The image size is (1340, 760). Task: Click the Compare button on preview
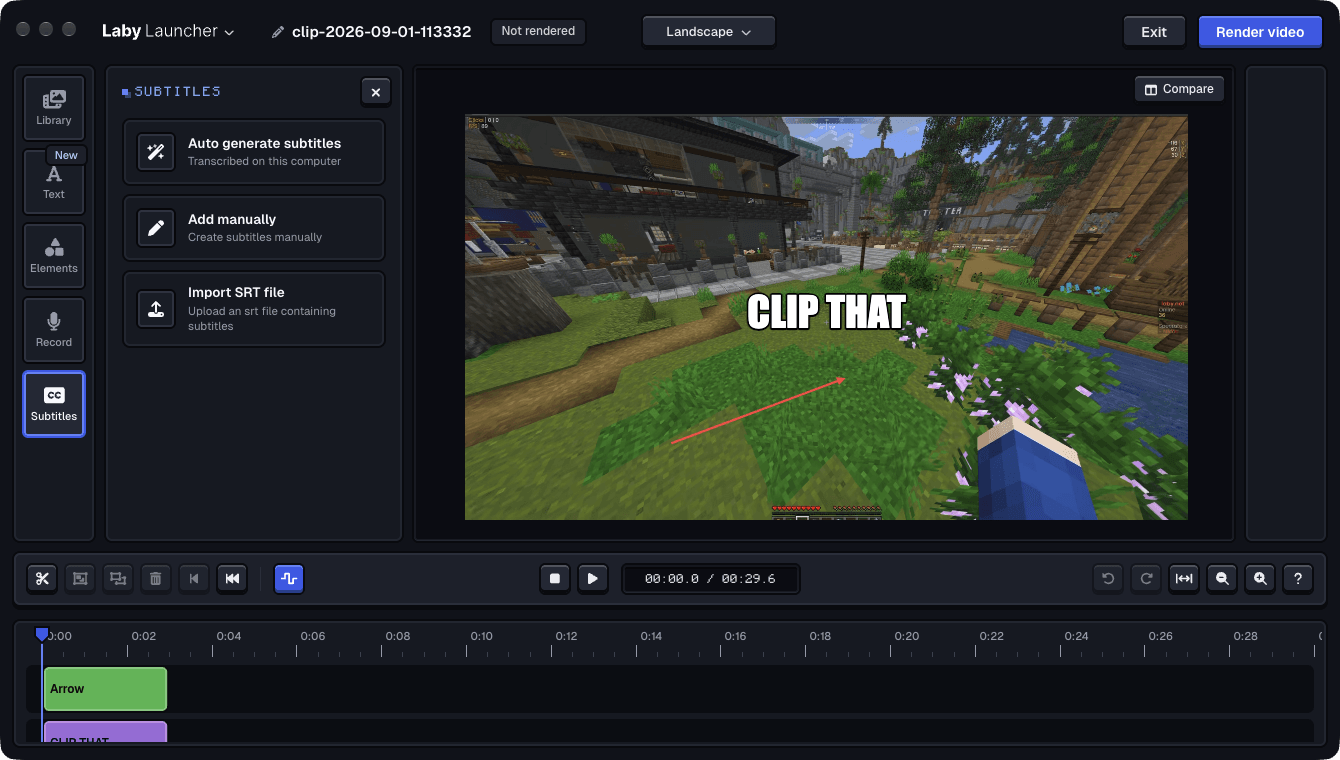pos(1179,89)
